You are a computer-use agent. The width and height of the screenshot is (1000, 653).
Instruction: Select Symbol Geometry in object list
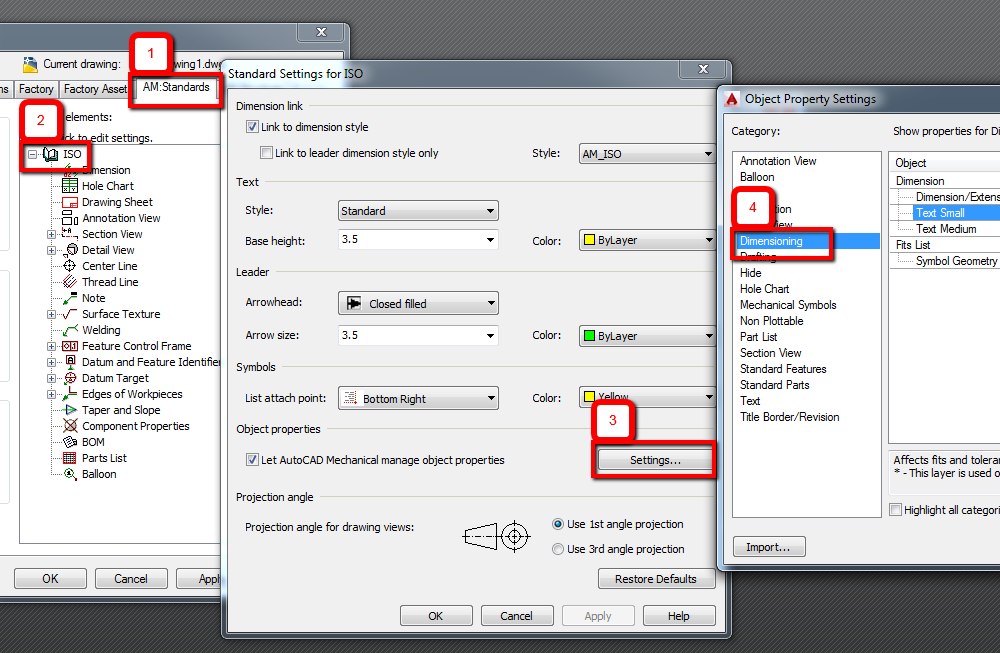pos(956,261)
